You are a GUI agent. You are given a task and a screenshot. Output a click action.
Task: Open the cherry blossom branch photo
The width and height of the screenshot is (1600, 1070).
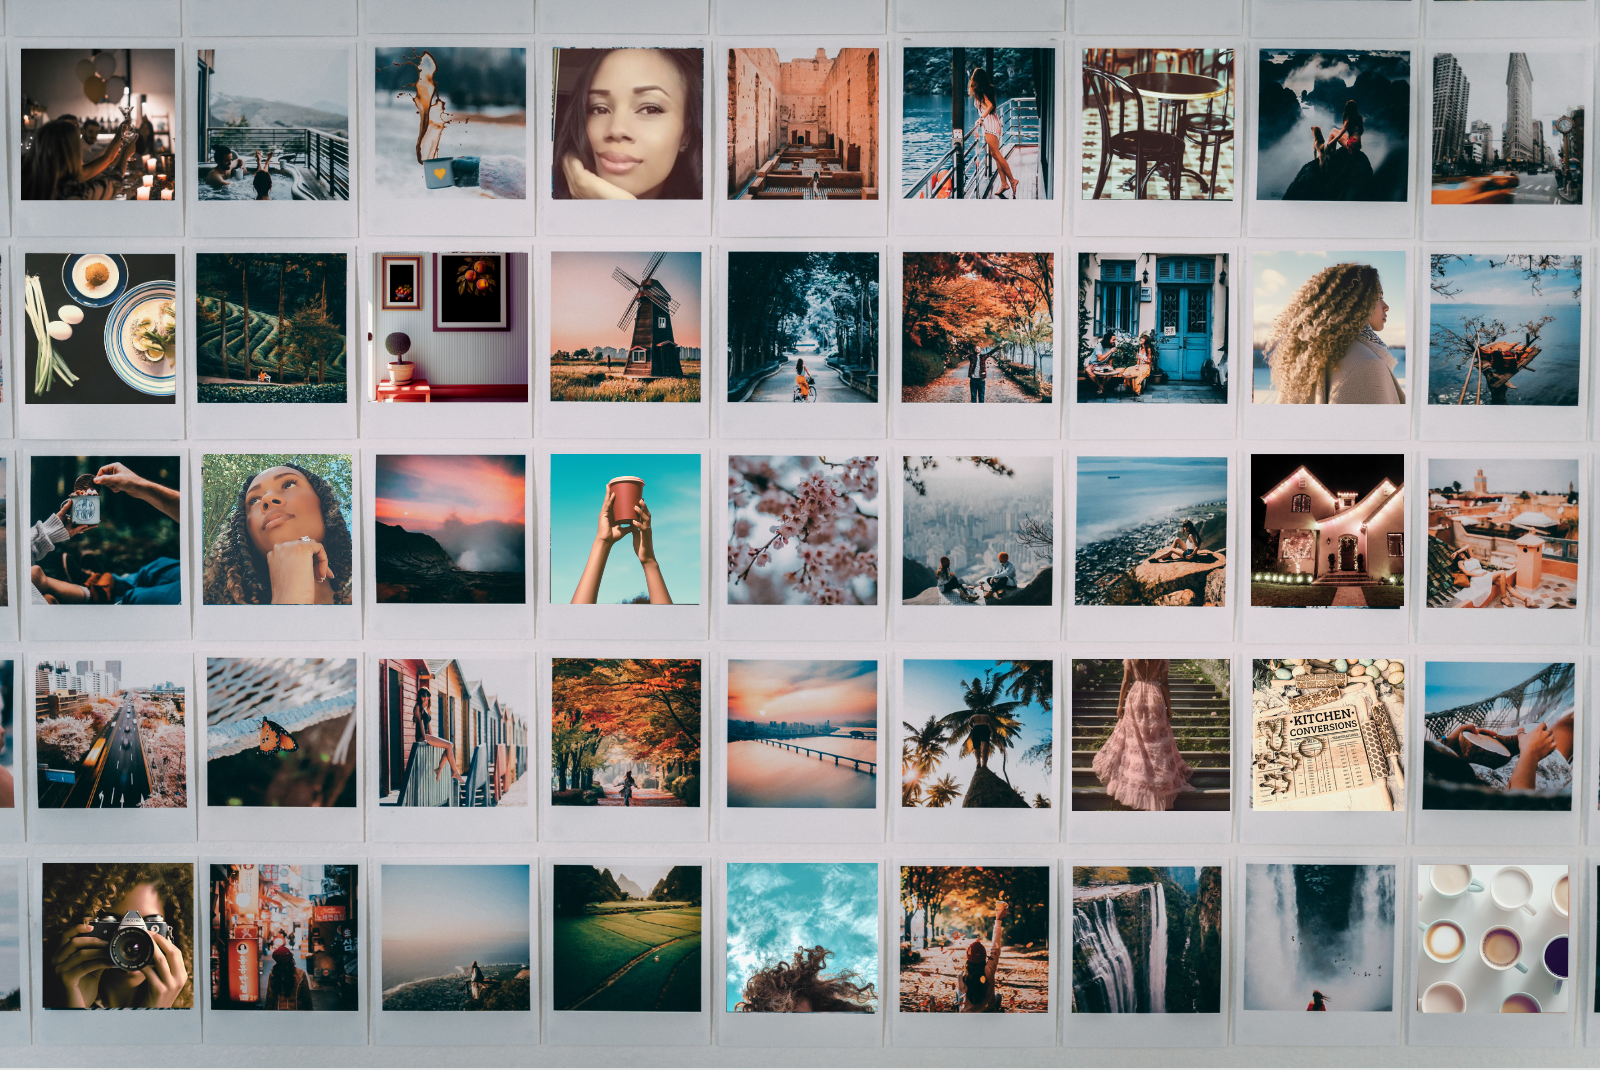click(802, 530)
